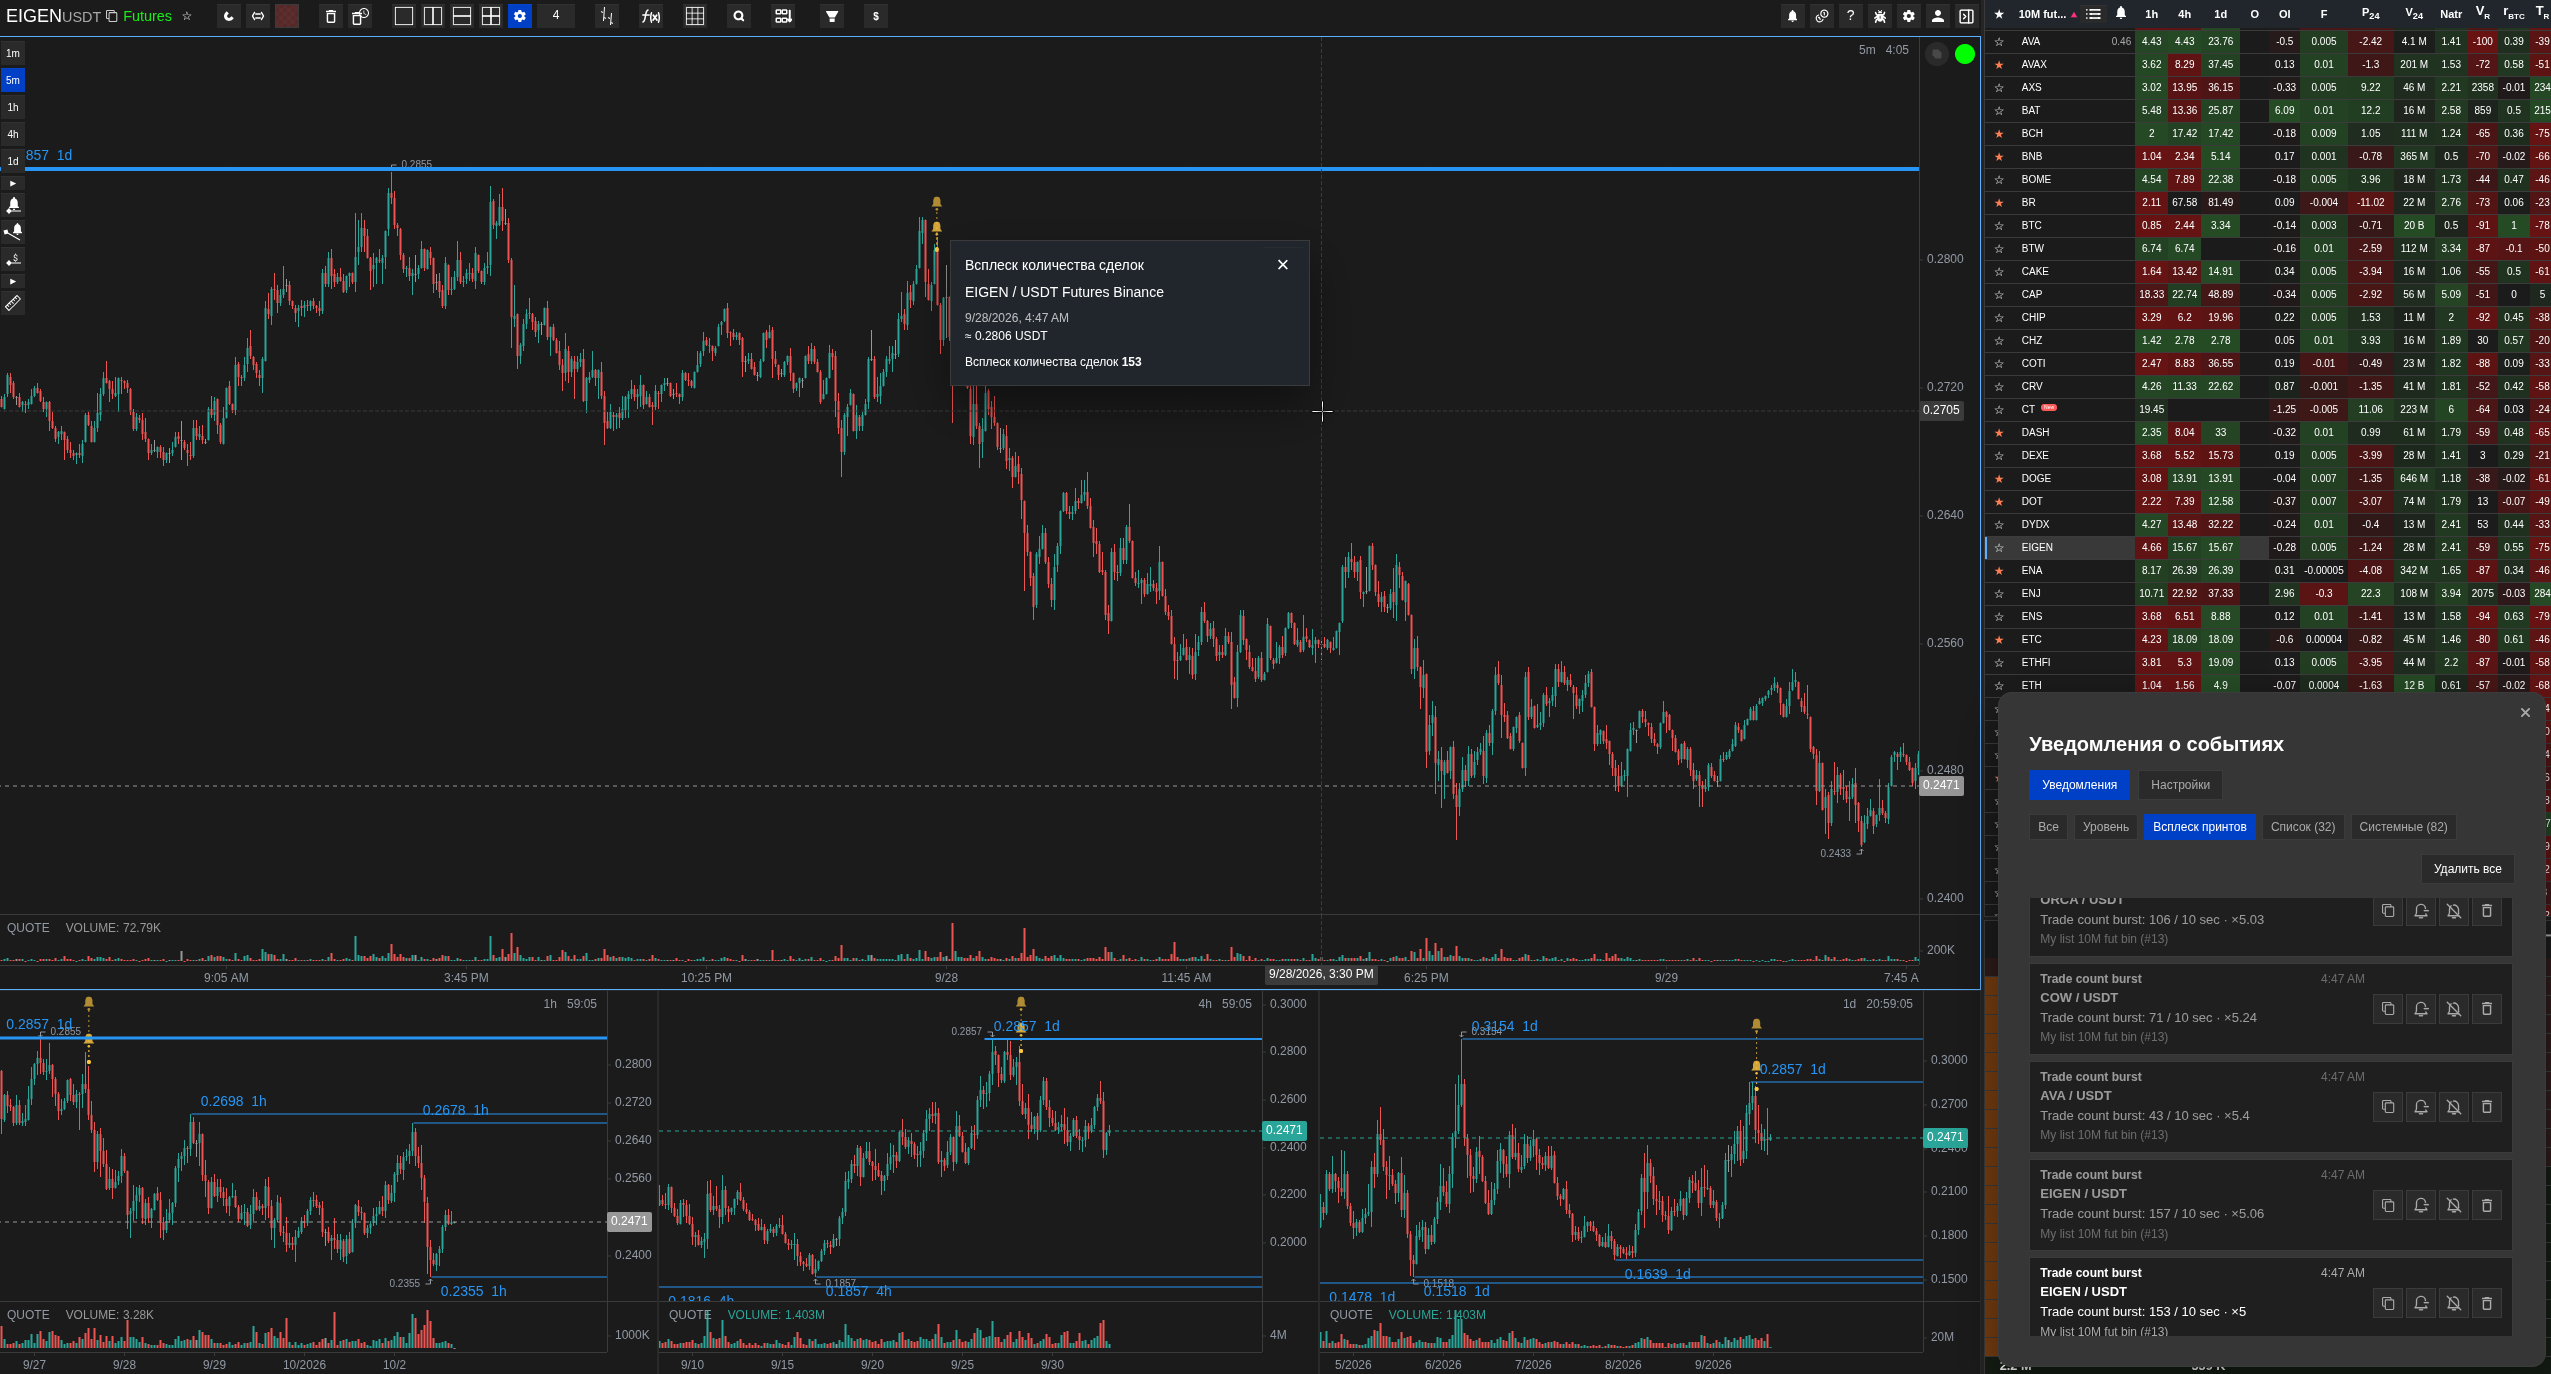The image size is (2551, 1374).
Task: Open the search magnifier icon in toolbar
Action: click(739, 16)
